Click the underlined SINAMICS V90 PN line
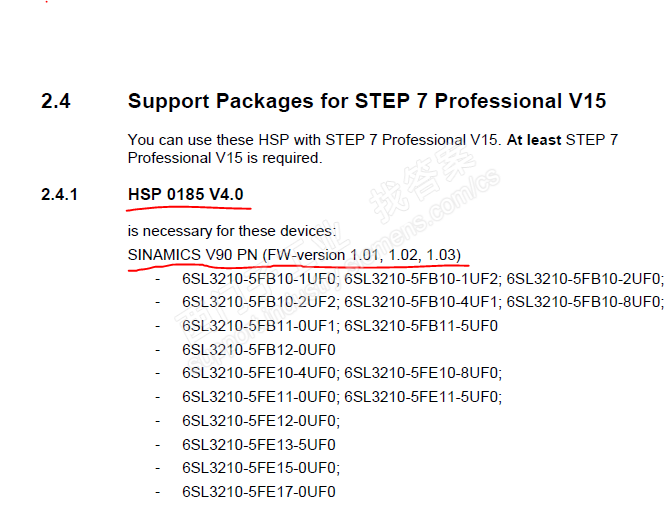The image size is (669, 509). [x=294, y=254]
